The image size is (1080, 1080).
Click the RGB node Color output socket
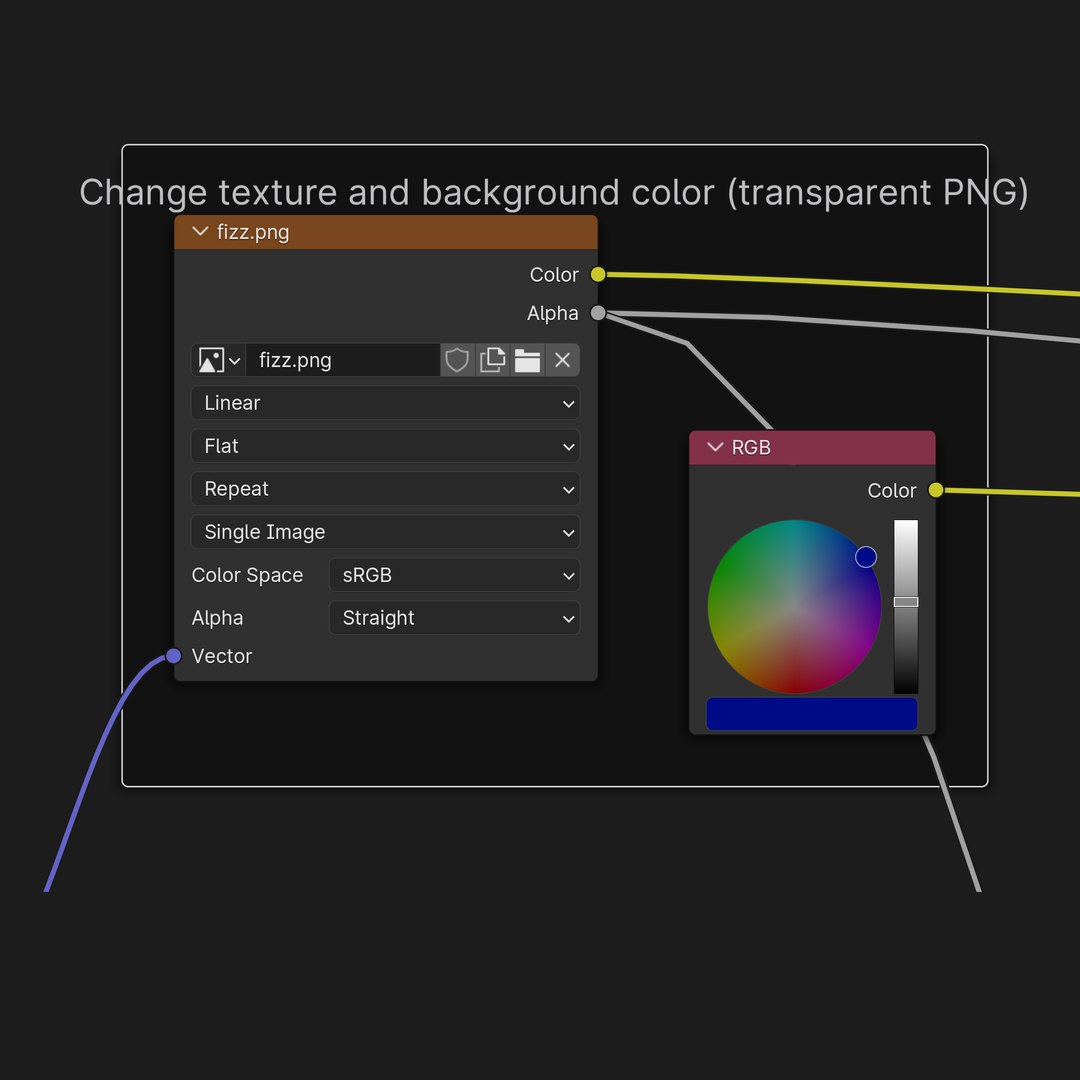pos(935,490)
